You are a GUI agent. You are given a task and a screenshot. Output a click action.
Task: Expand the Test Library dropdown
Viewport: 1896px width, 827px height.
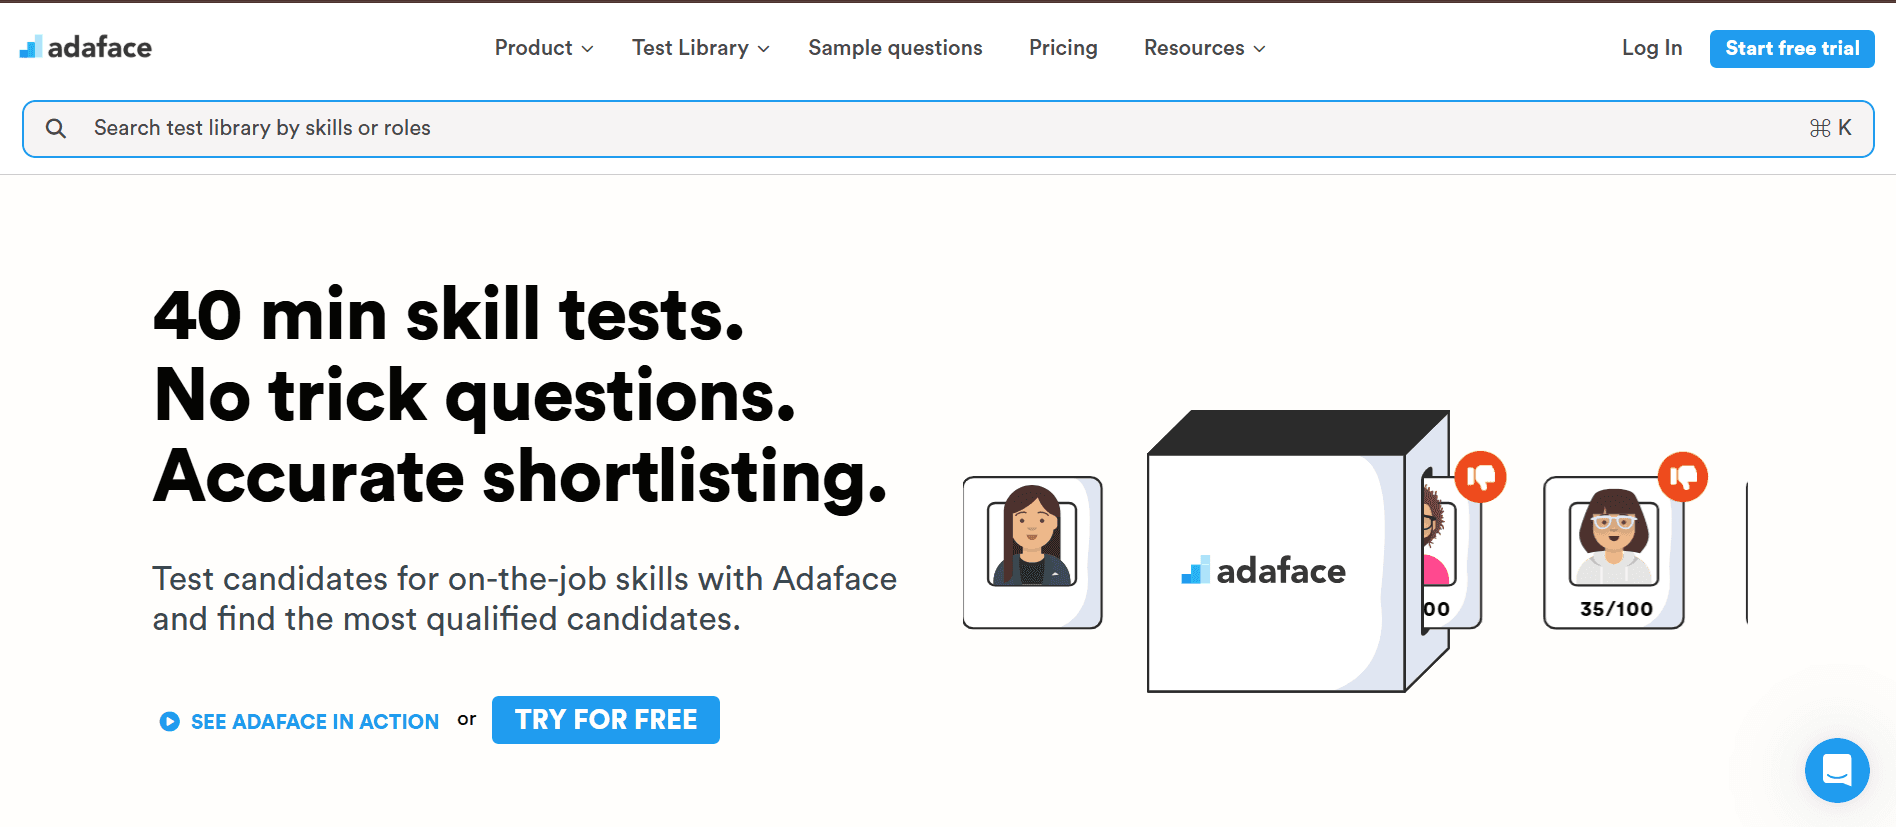pyautogui.click(x=700, y=48)
